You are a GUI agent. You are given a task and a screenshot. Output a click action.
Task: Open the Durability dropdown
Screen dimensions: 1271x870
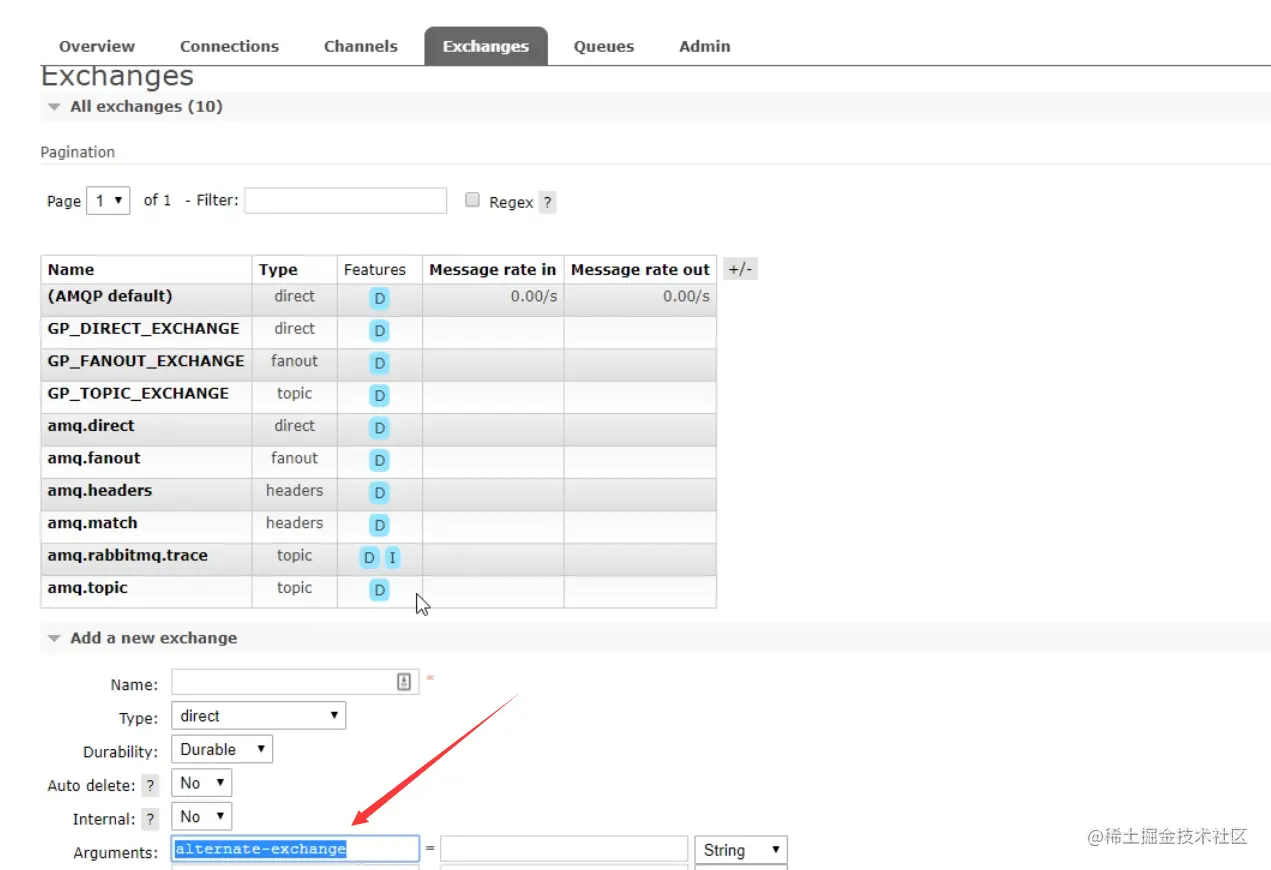tap(222, 749)
